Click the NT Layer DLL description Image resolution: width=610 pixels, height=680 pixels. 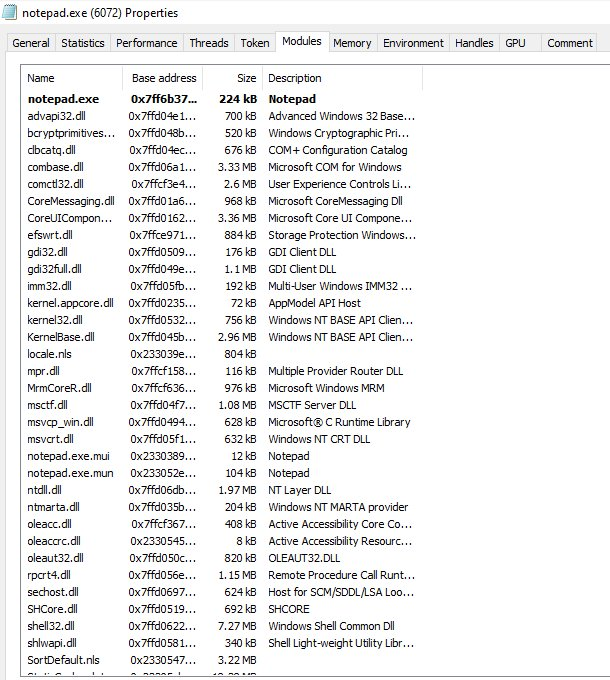pos(300,490)
